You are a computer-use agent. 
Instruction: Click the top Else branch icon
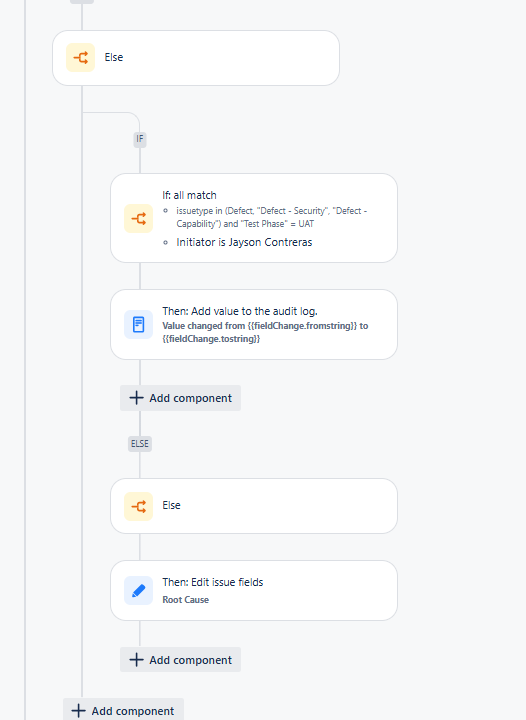pyautogui.click(x=80, y=57)
